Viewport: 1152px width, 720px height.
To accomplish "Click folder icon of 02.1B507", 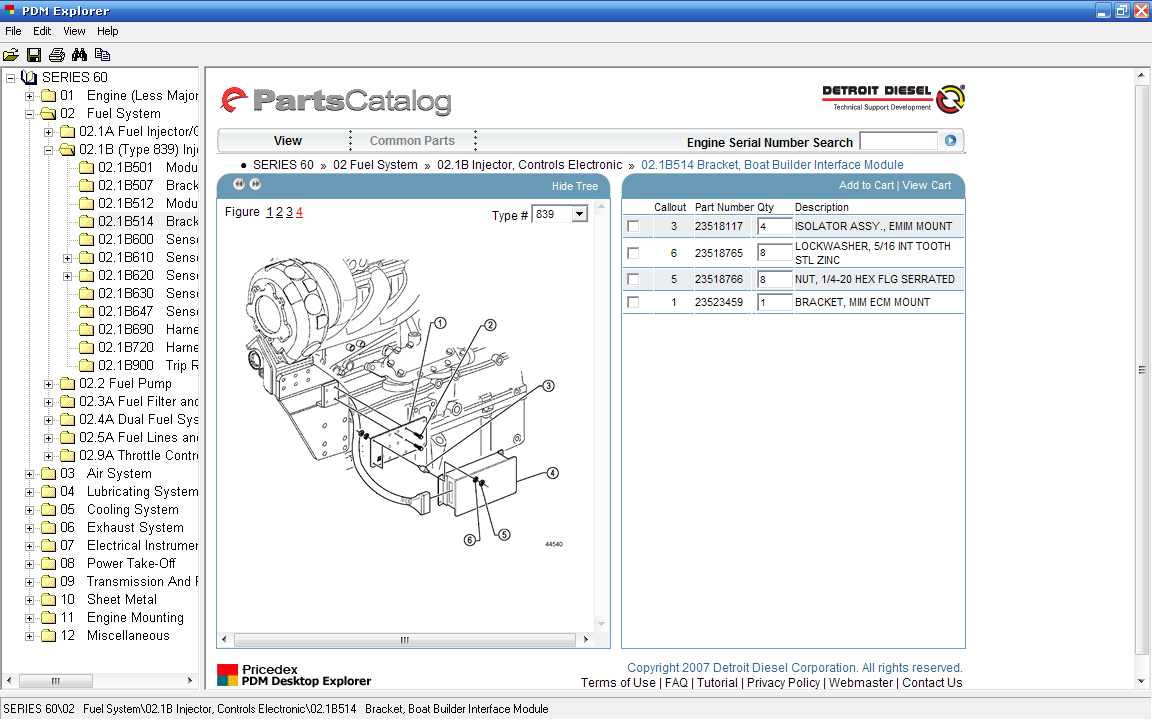I will pyautogui.click(x=87, y=186).
